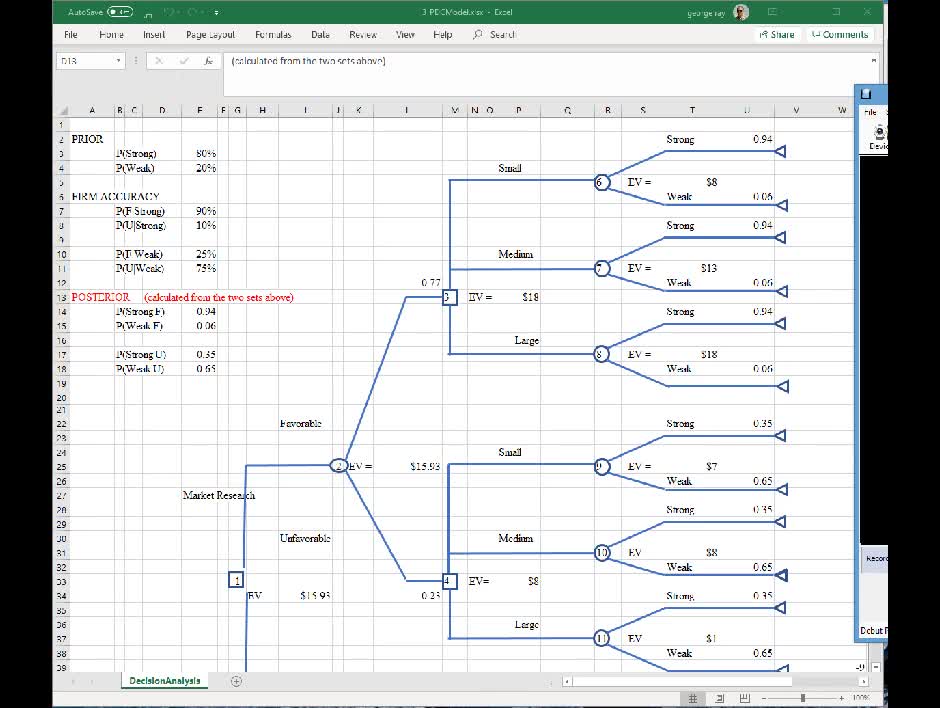940x708 pixels.
Task: Open the Comments button
Action: (839, 34)
